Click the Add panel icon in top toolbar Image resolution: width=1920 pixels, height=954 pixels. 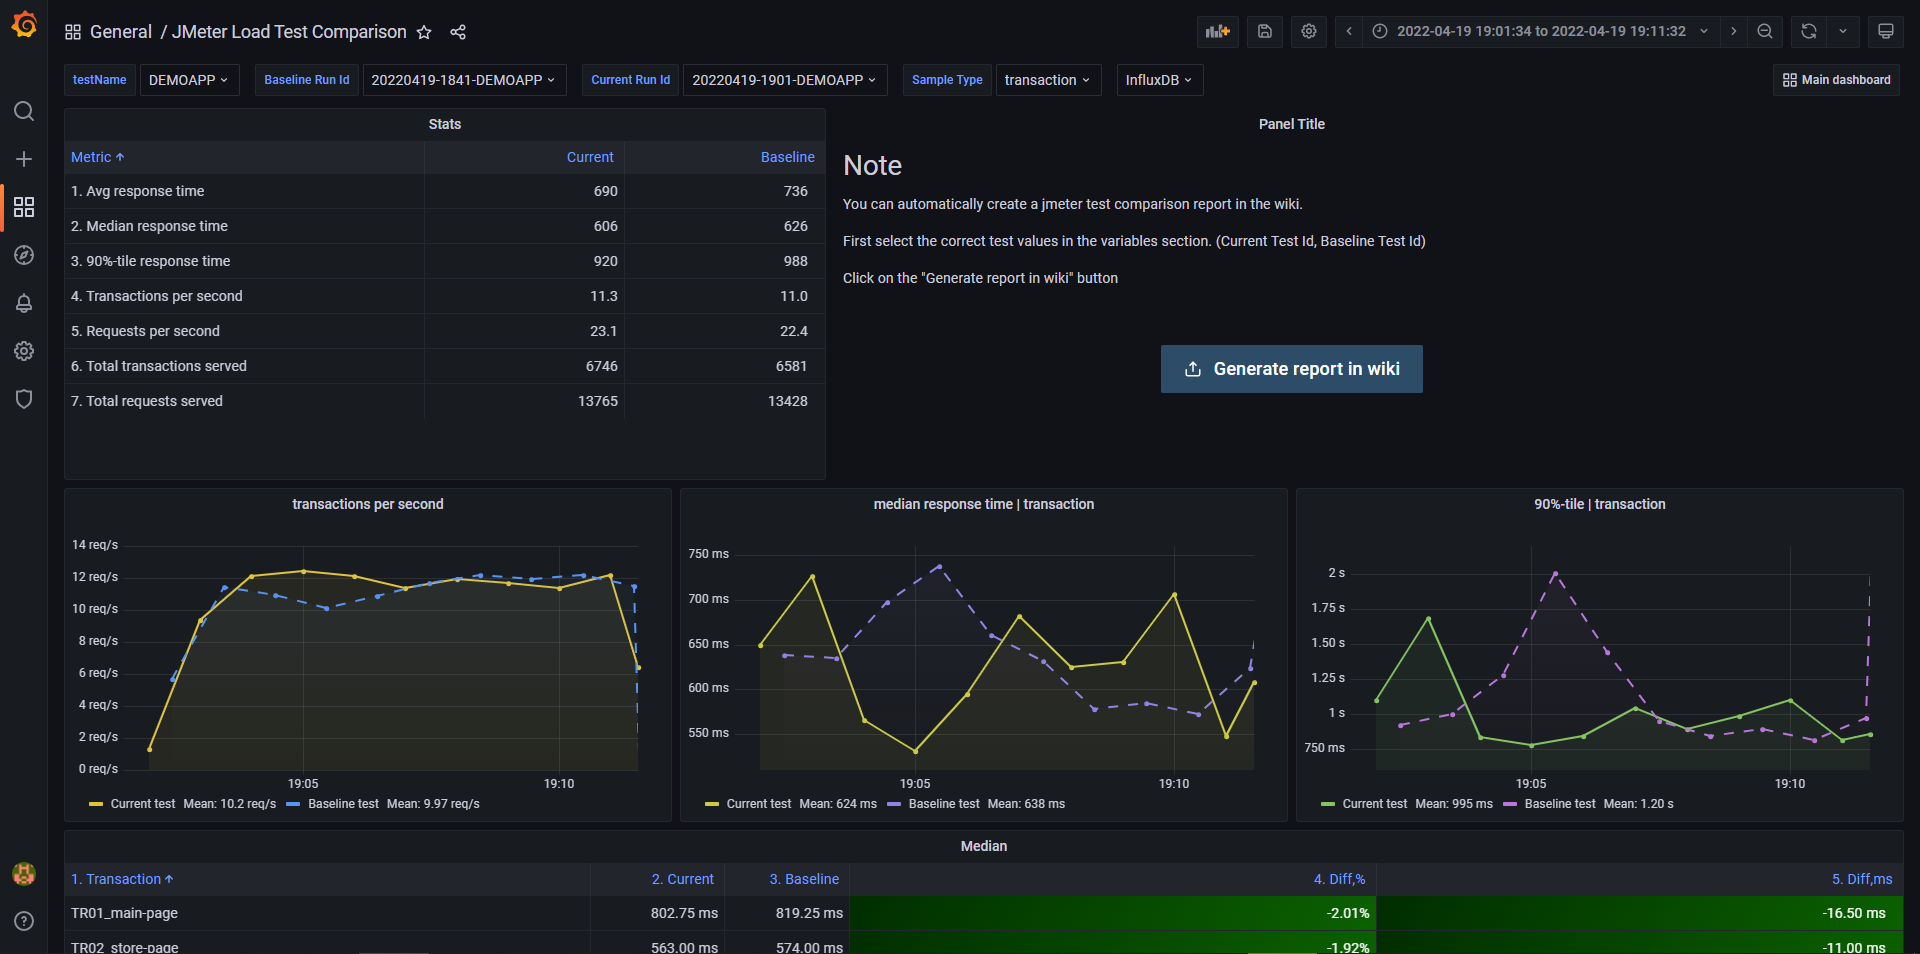point(1218,31)
